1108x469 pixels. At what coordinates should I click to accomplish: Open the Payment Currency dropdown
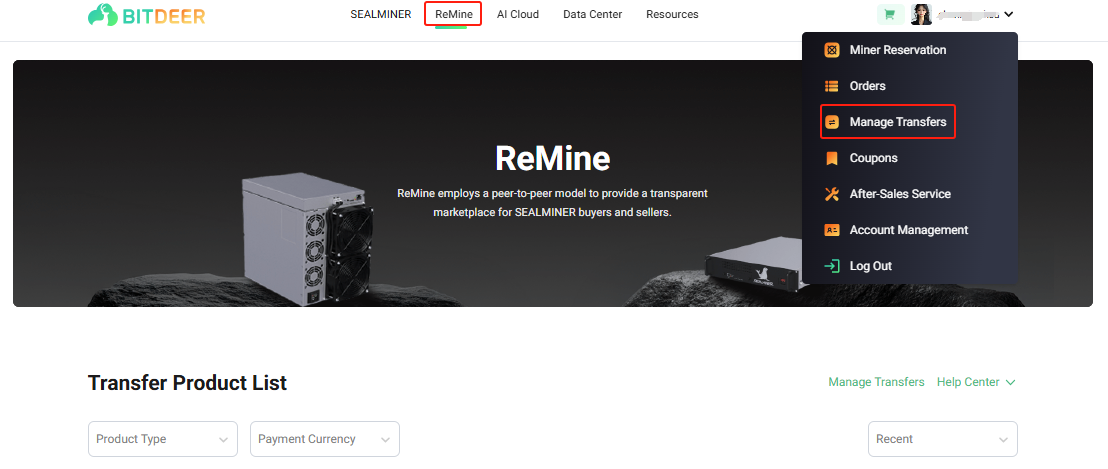point(325,439)
